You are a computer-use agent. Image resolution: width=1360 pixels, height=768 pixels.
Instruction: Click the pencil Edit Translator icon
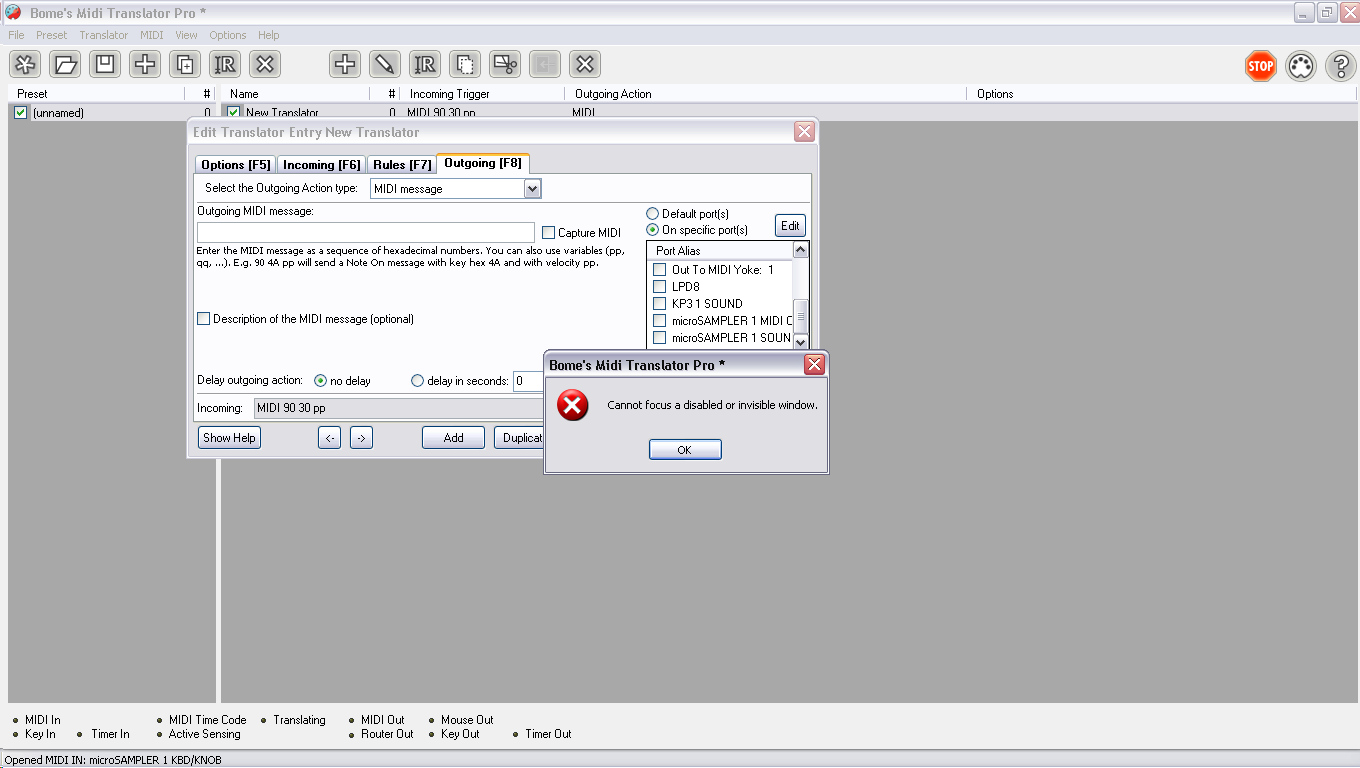click(x=385, y=65)
